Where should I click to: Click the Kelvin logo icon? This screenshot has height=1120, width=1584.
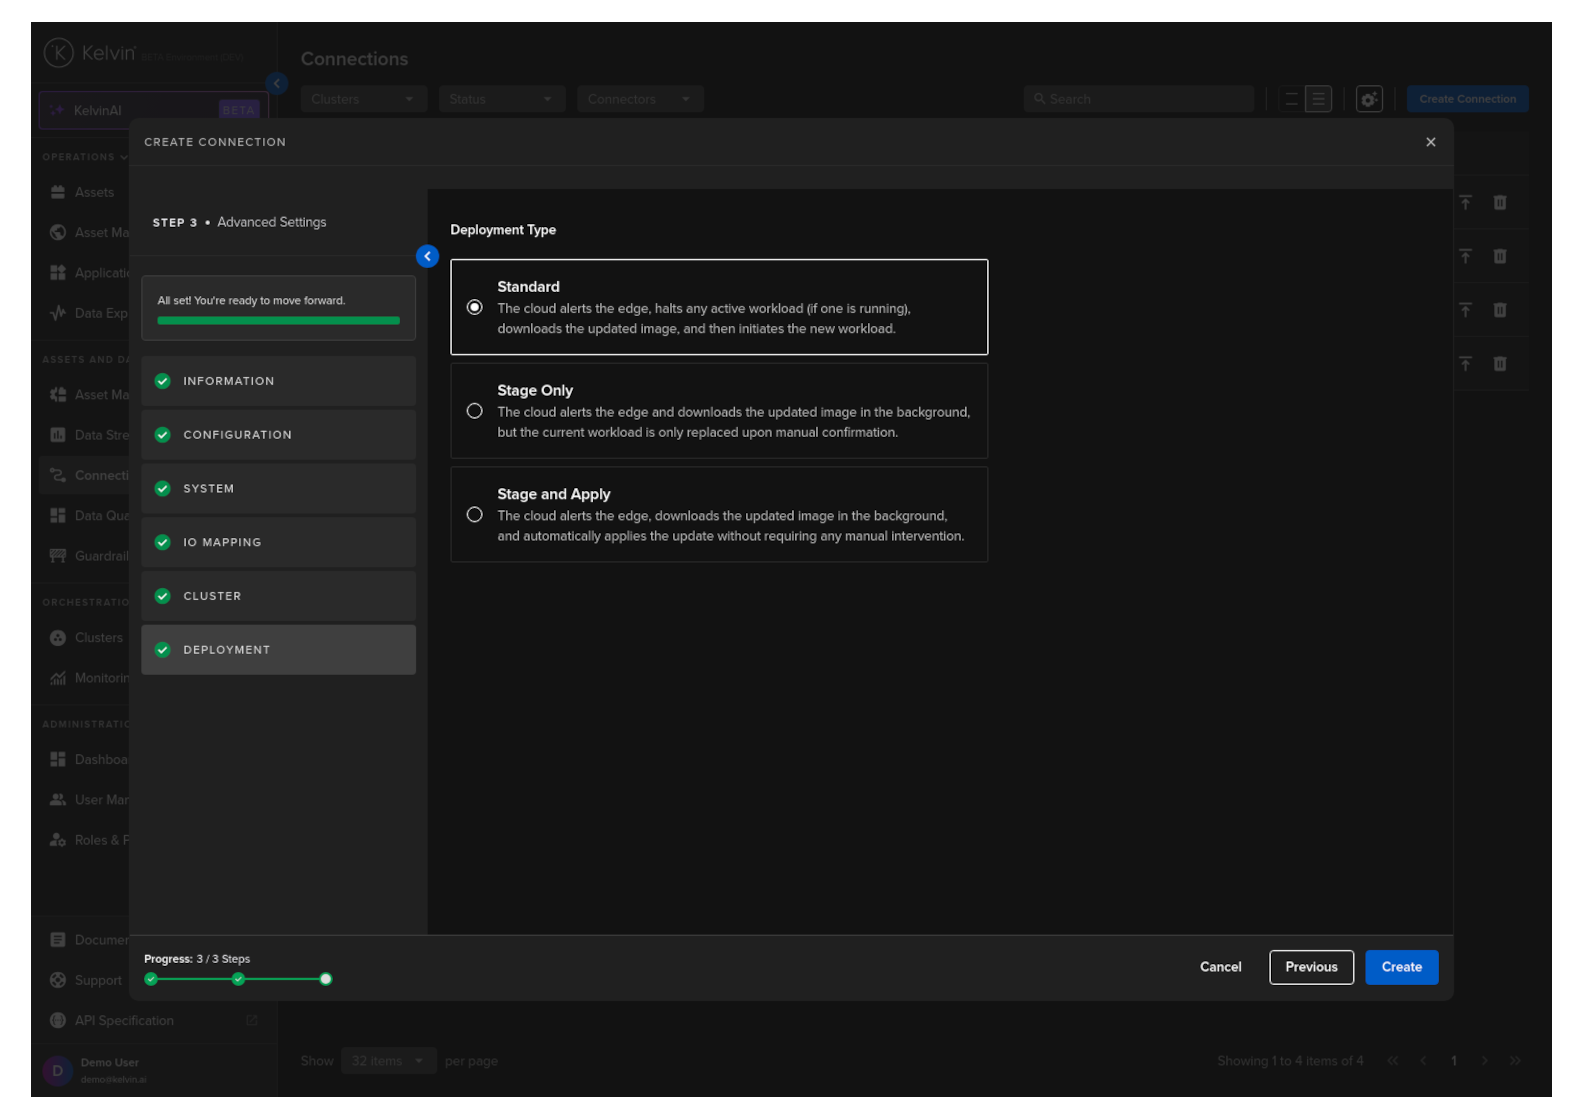coord(59,53)
